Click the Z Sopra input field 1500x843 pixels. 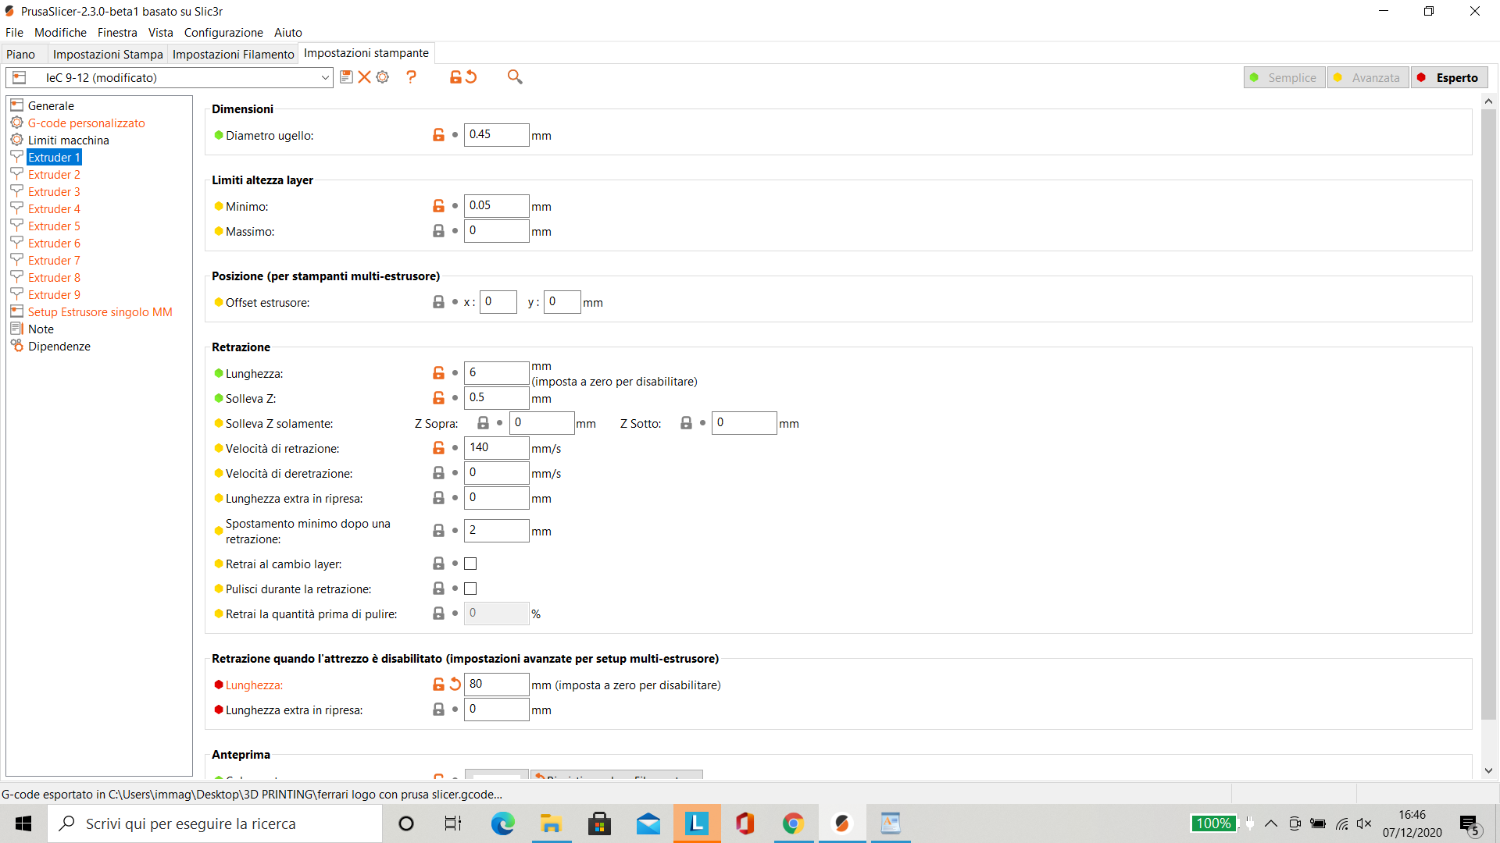[542, 423]
